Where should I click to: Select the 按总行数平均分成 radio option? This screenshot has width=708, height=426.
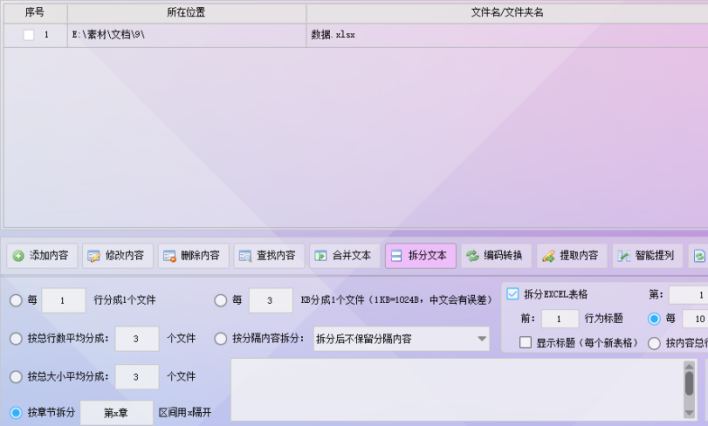click(16, 339)
